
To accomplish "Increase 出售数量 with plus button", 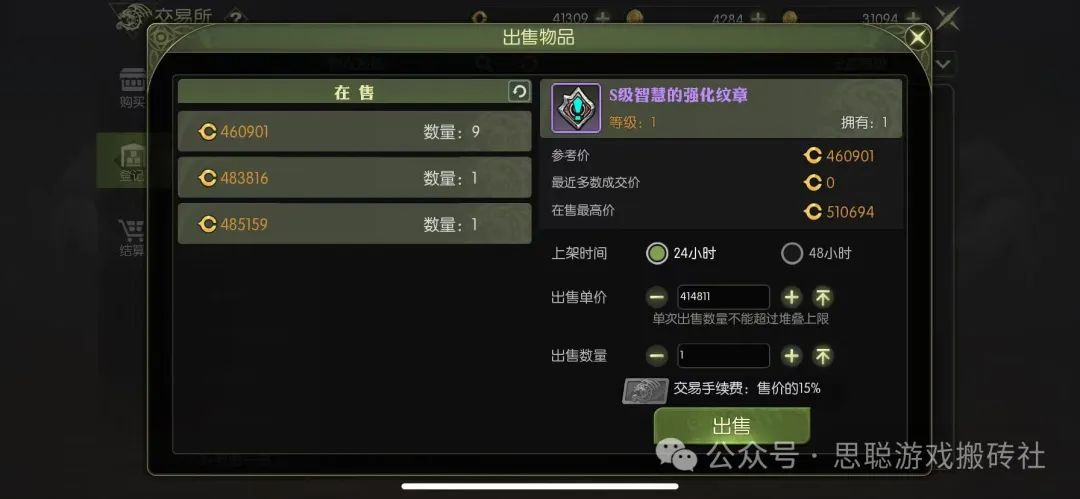I will pyautogui.click(x=792, y=356).
